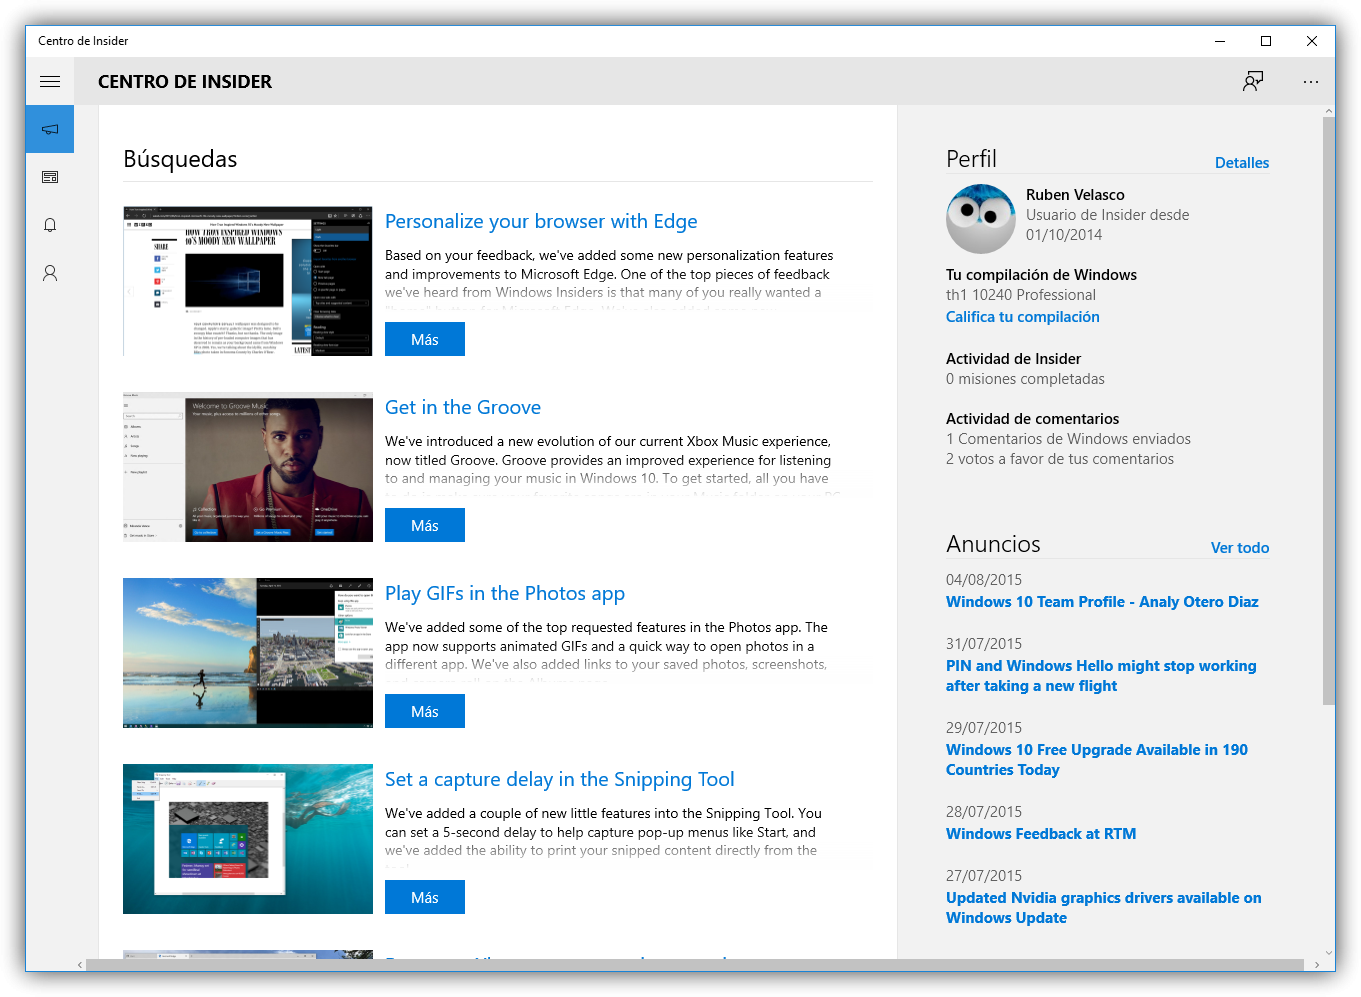Click 'Califica tu compilación' link
This screenshot has height=997, width=1361.
click(x=1023, y=317)
